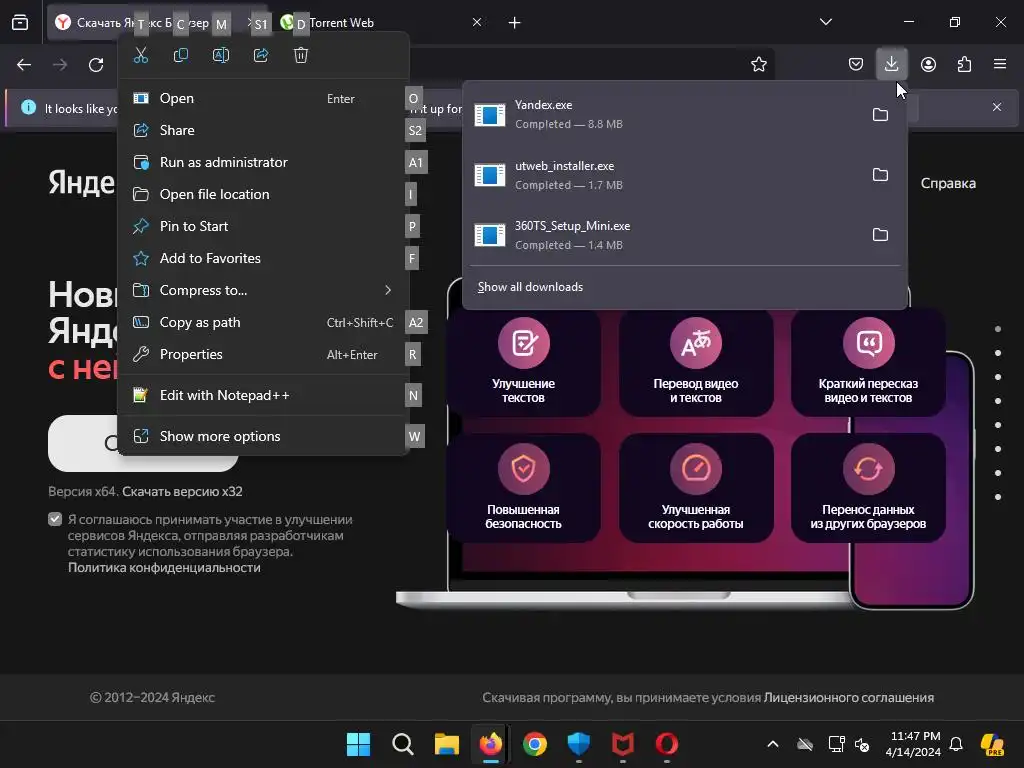Open the Extensions puzzle icon
Viewport: 1024px width, 768px height.
964,64
